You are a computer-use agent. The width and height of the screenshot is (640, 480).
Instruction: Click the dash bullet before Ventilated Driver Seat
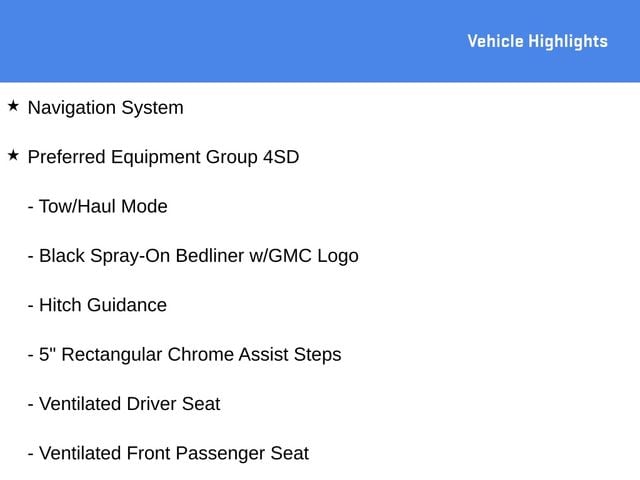tap(31, 405)
